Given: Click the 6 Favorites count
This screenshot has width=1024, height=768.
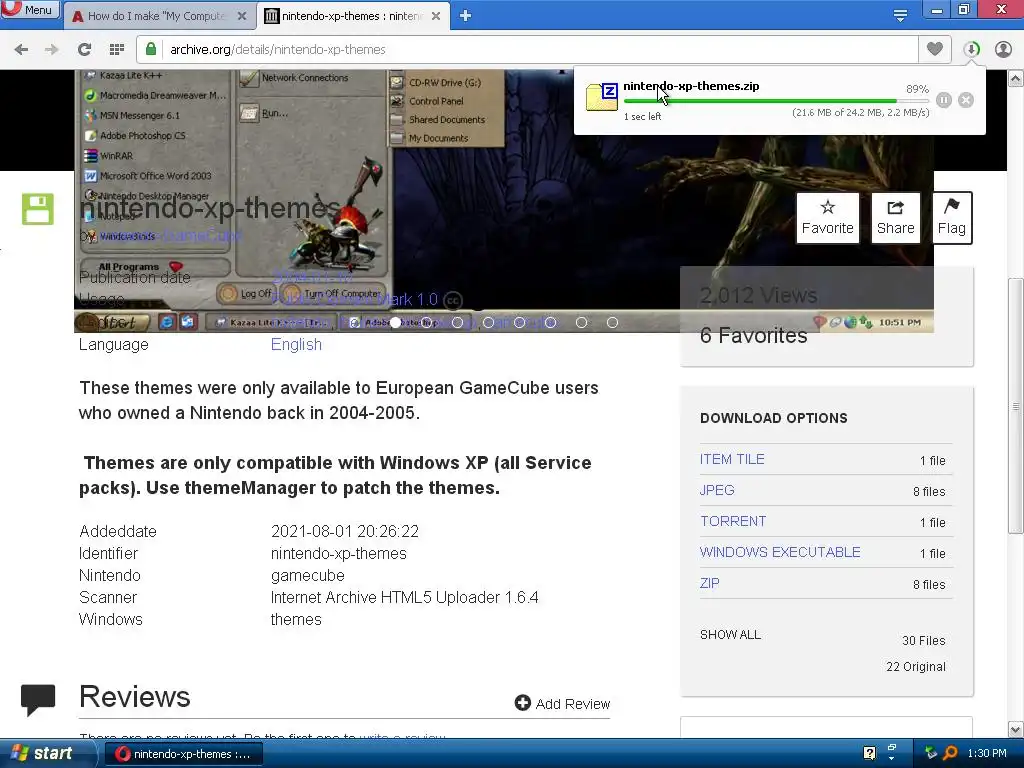Looking at the screenshot, I should 754,335.
